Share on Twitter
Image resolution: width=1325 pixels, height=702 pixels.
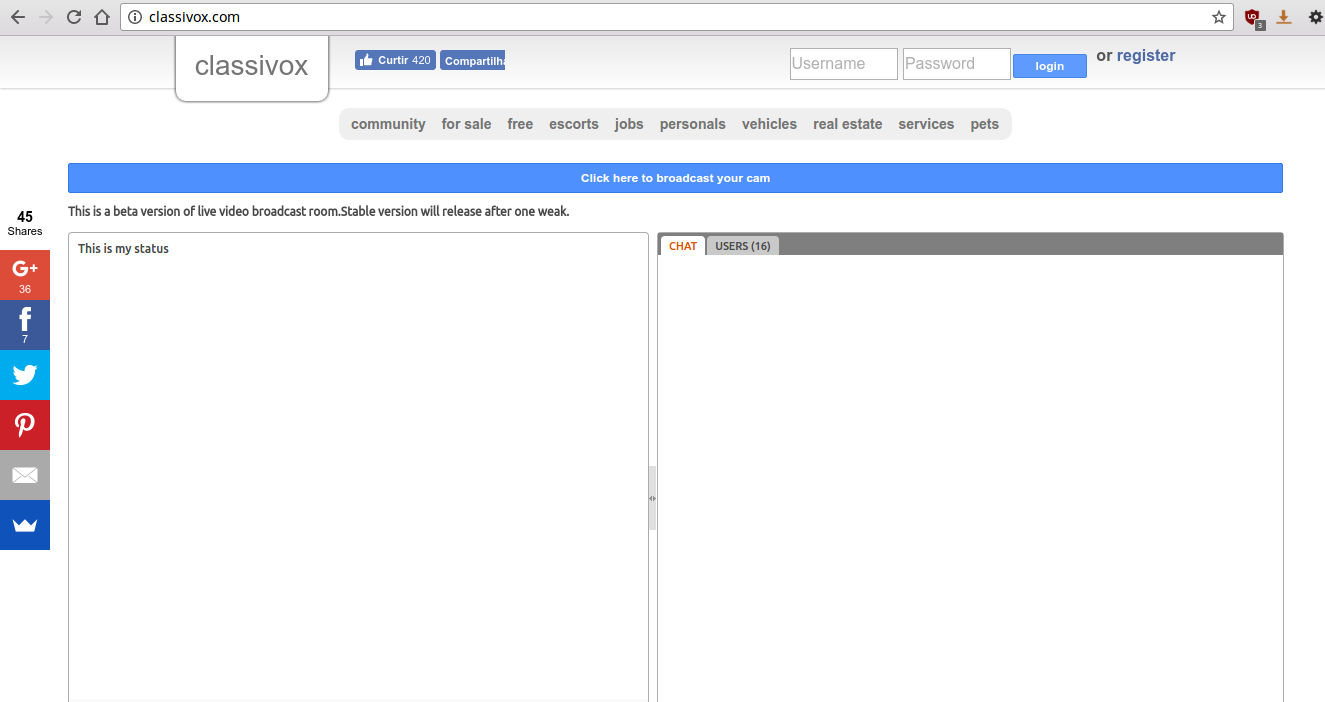[x=25, y=375]
